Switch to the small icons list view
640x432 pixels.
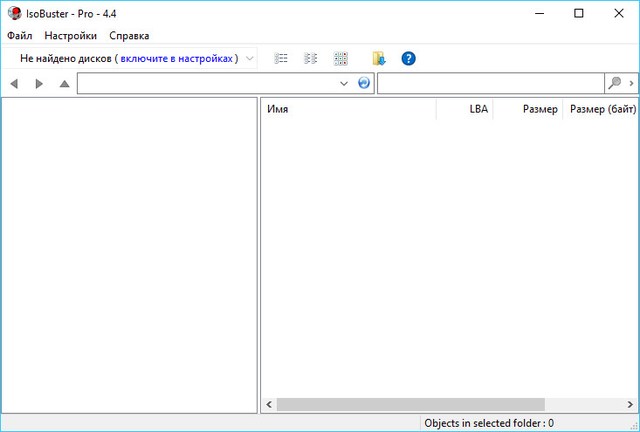tap(311, 59)
